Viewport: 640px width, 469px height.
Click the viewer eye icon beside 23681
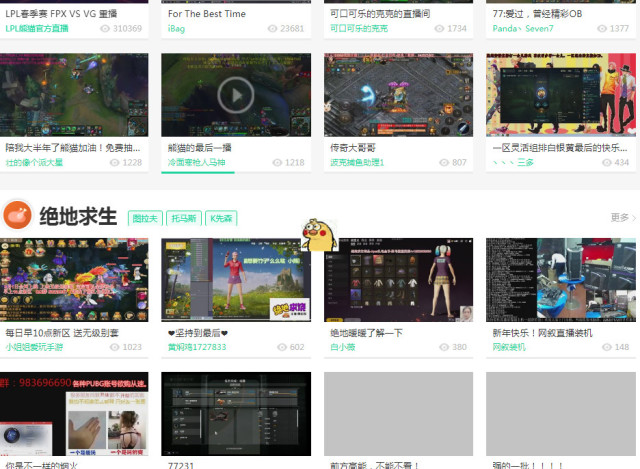tap(272, 29)
